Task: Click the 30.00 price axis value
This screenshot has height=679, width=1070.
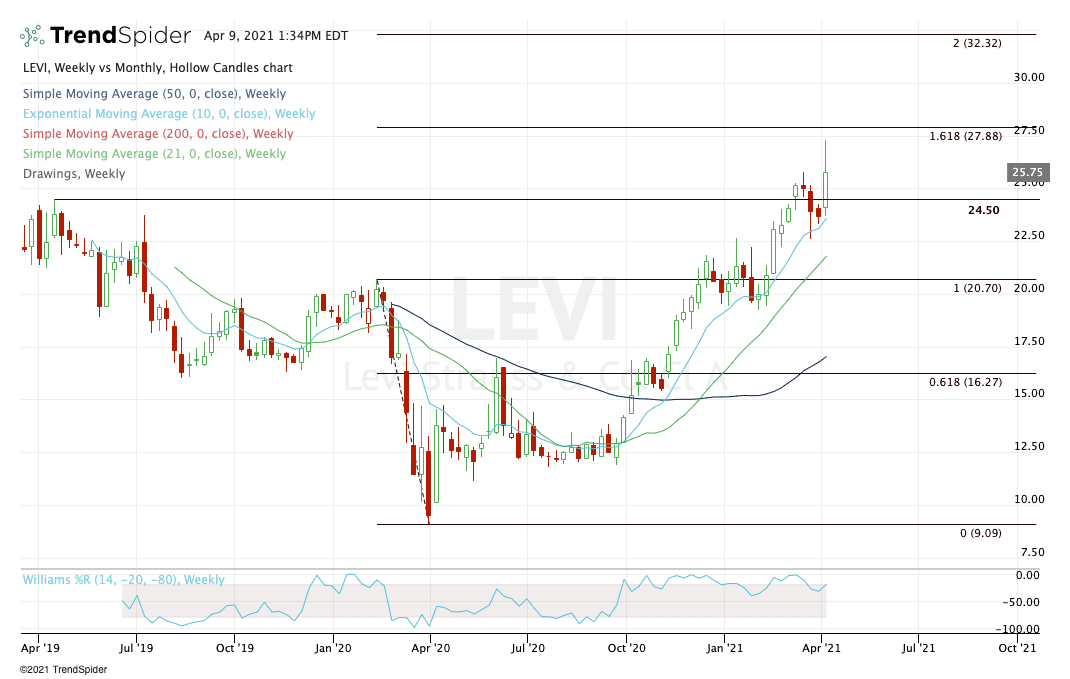Action: tap(1028, 77)
